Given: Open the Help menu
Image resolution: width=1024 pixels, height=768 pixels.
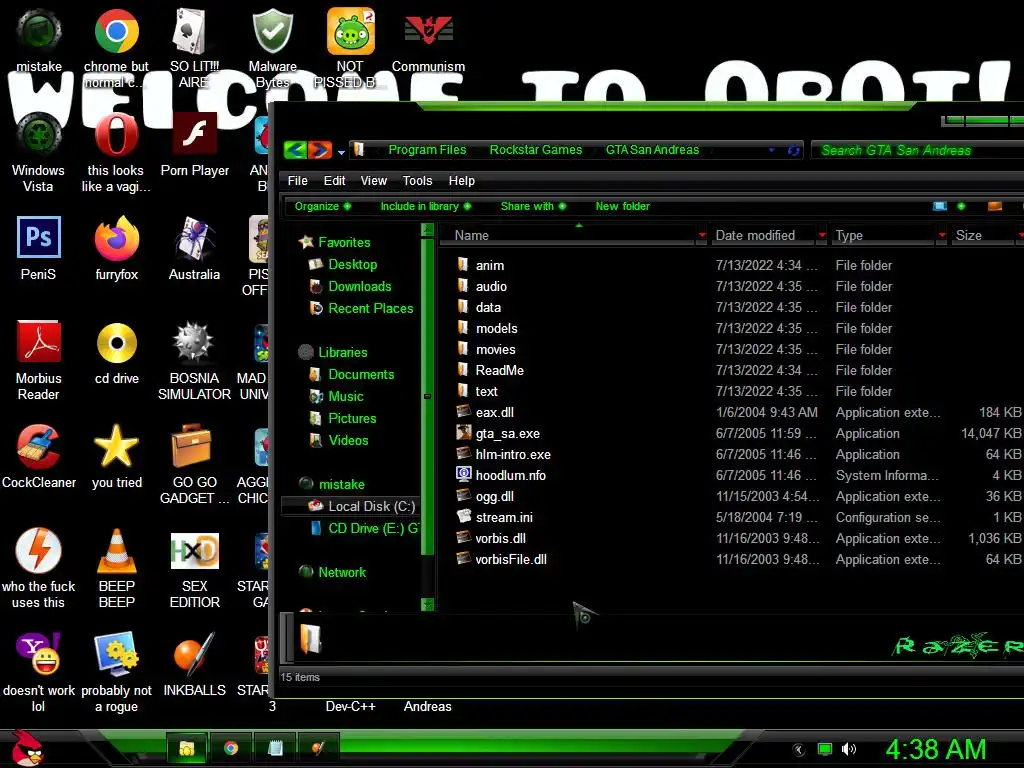Looking at the screenshot, I should [462, 181].
